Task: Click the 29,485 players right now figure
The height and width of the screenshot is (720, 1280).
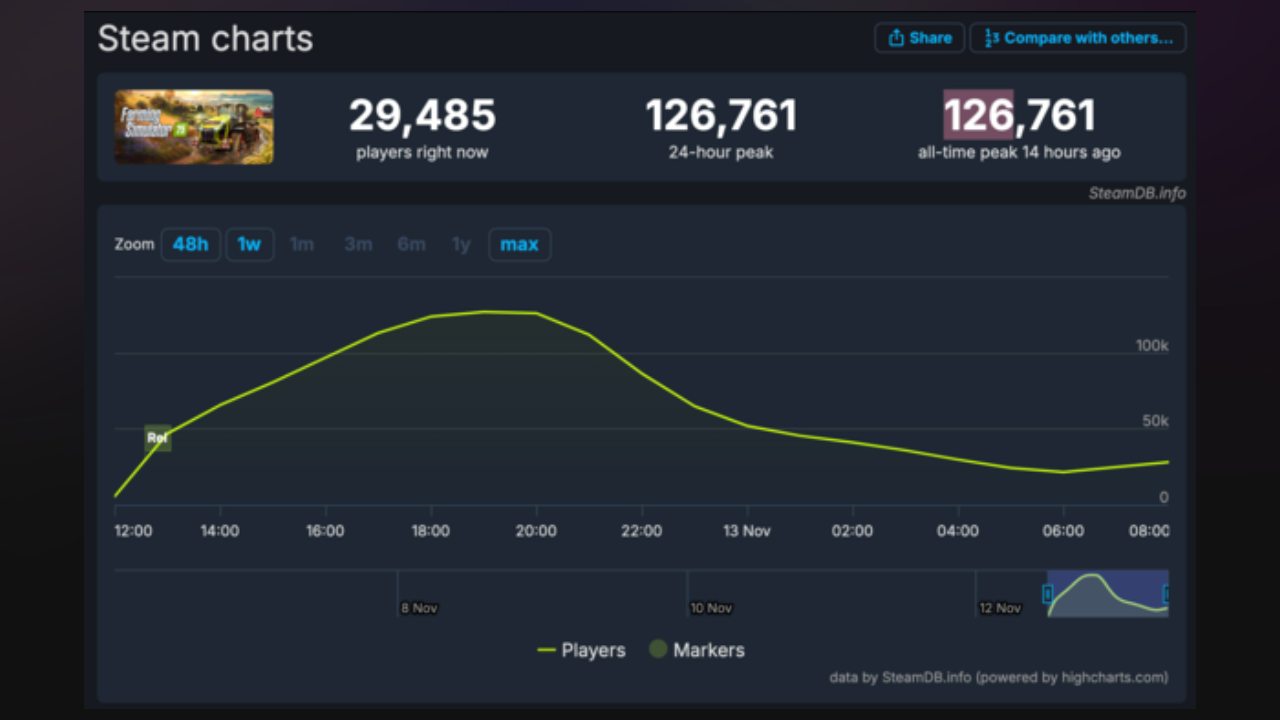Action: click(422, 116)
